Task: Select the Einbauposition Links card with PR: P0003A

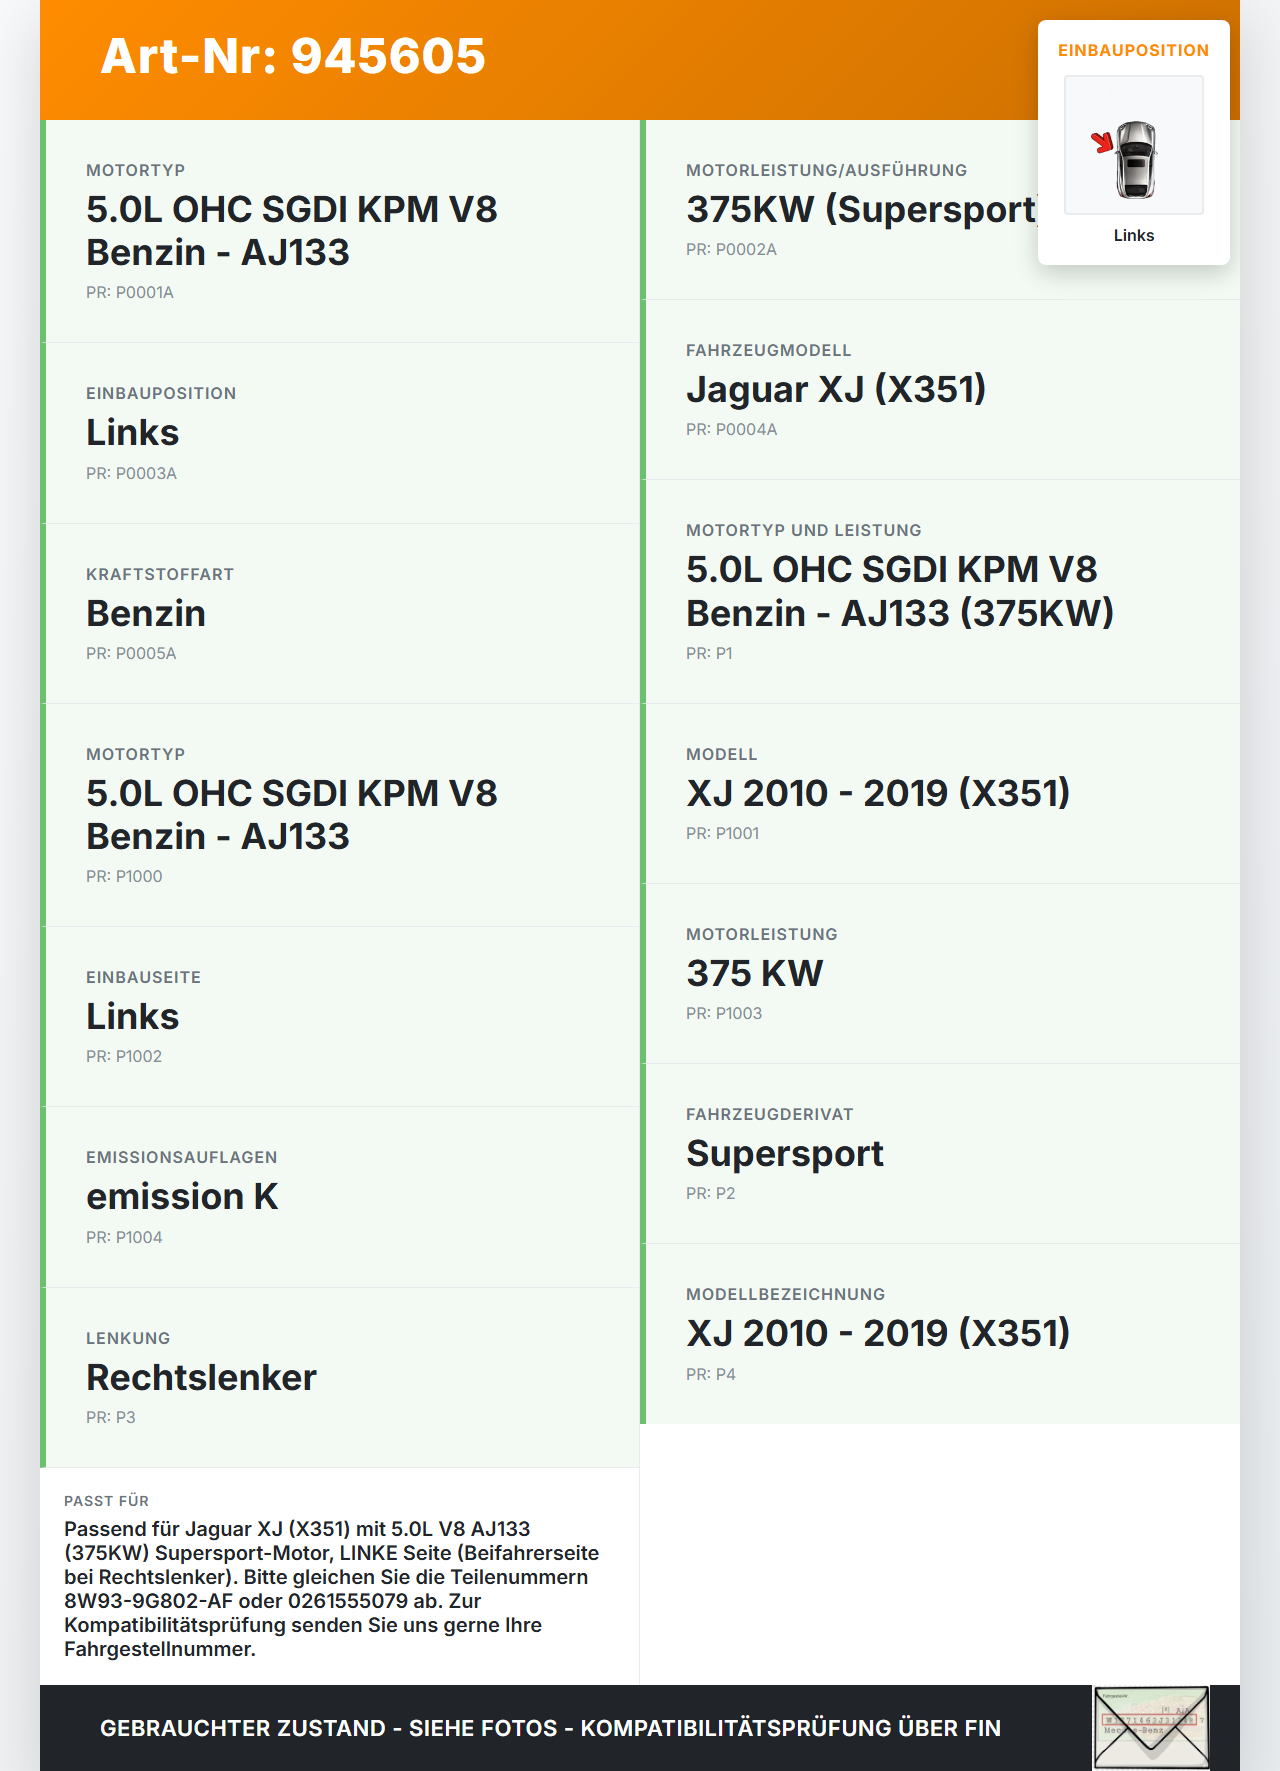Action: [340, 433]
